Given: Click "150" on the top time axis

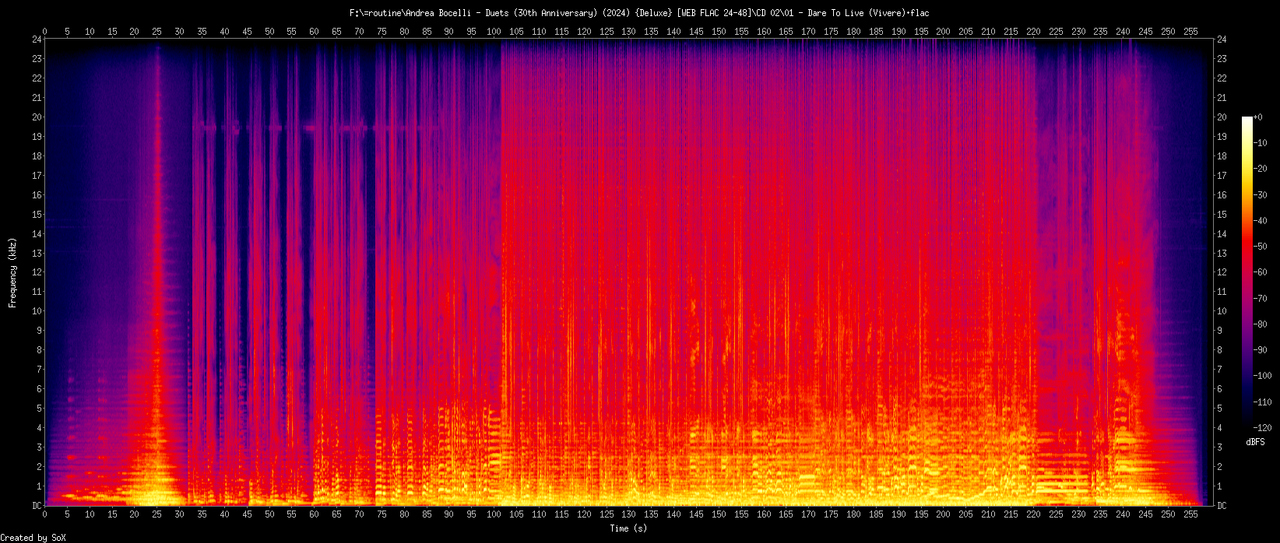Looking at the screenshot, I should pyautogui.click(x=718, y=30).
